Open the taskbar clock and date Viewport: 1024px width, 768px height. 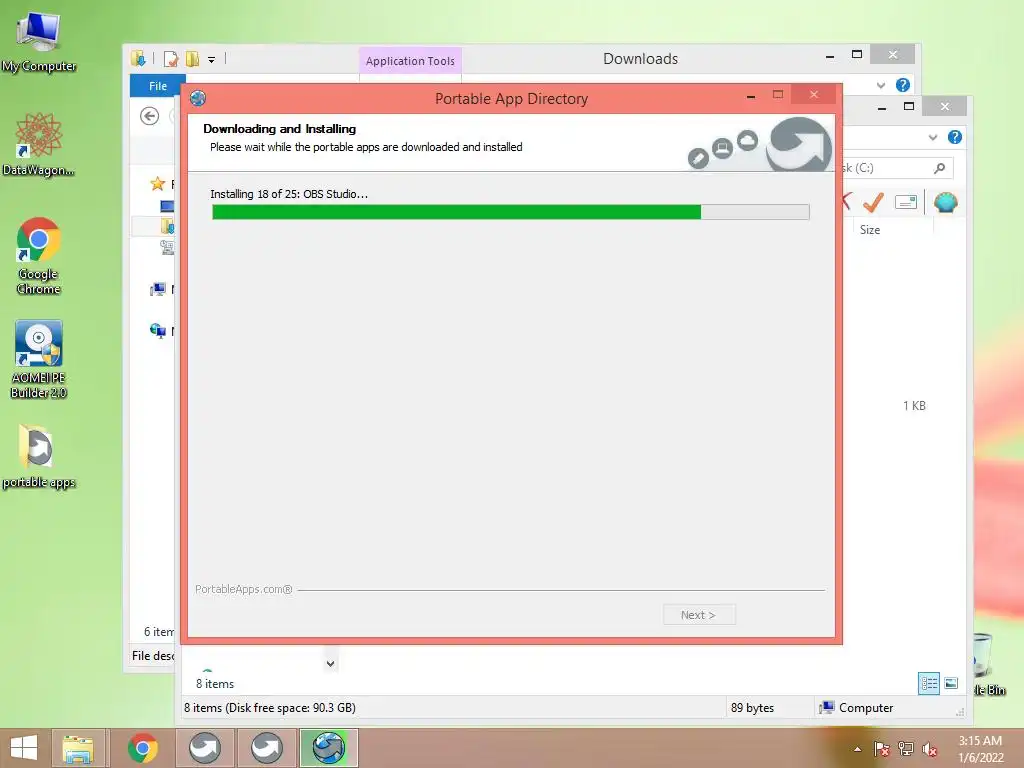[980, 749]
